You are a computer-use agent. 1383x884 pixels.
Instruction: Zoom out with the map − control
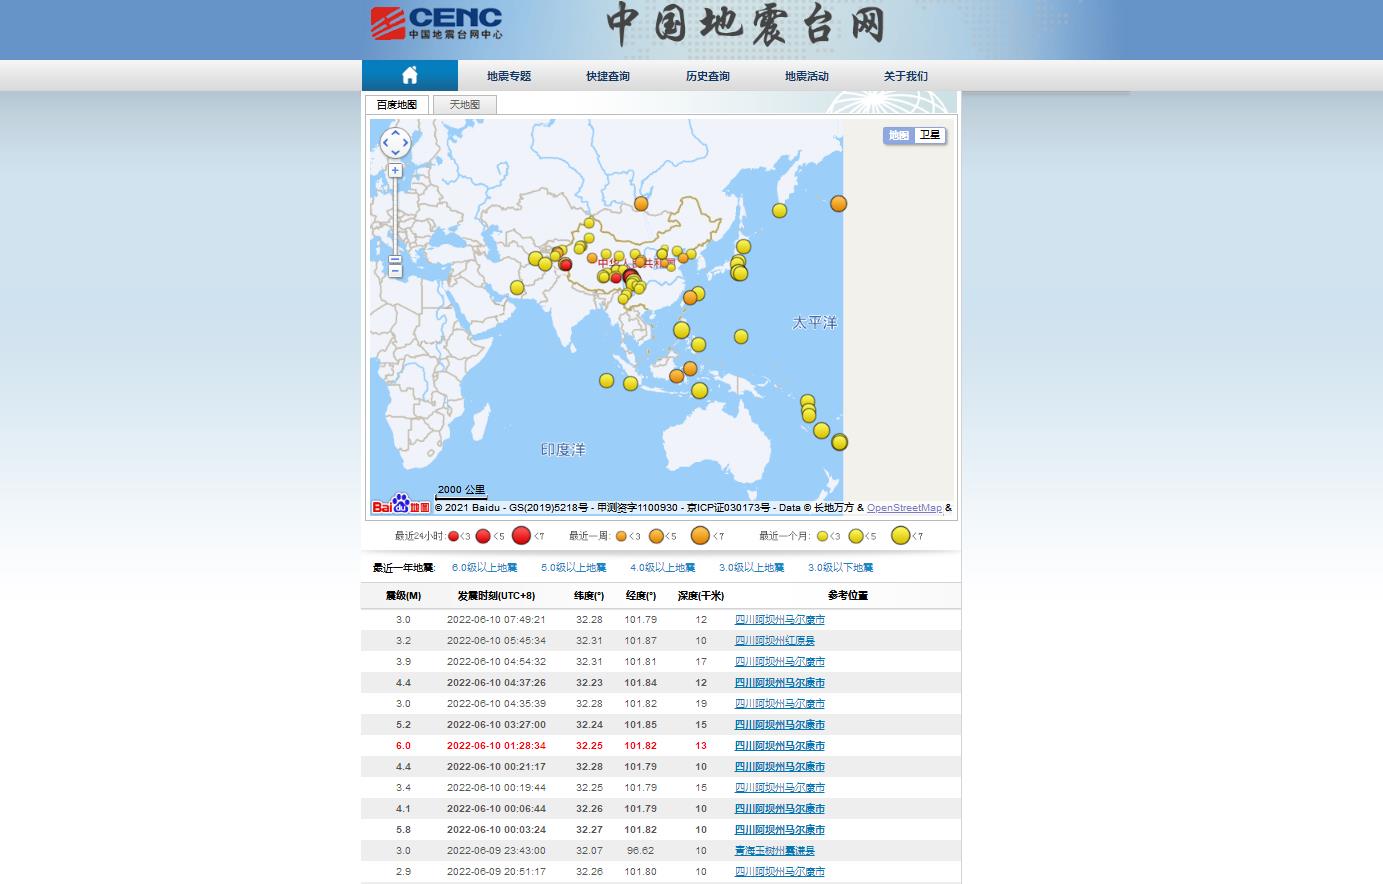[x=395, y=270]
